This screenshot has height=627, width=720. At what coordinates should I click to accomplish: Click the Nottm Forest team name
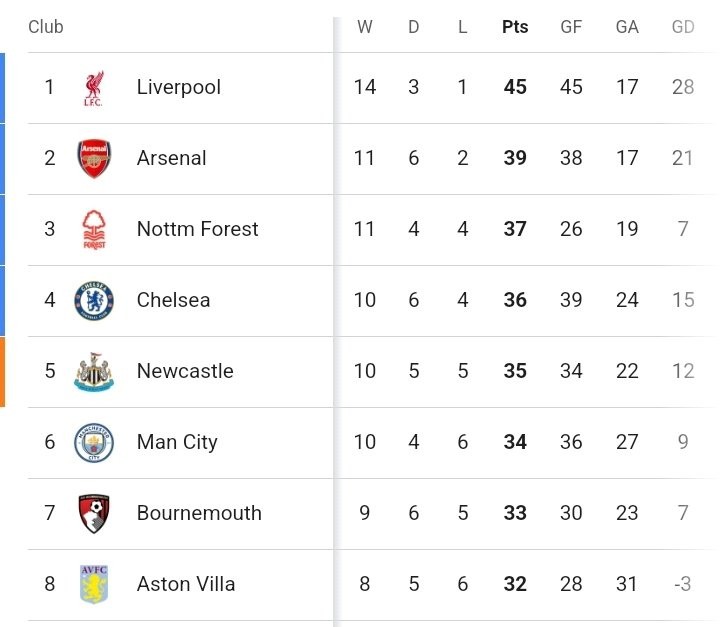pyautogui.click(x=198, y=230)
